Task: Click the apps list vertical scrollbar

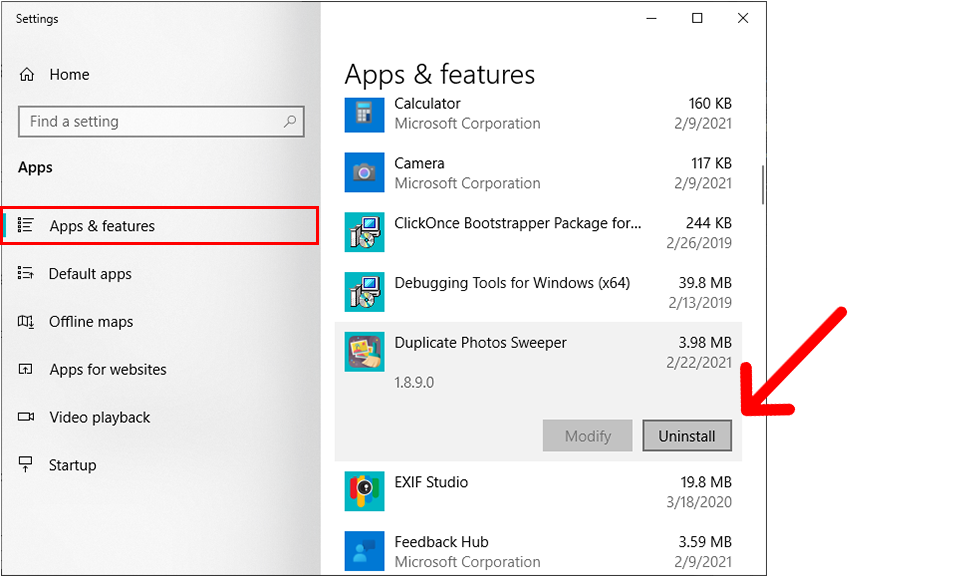Action: click(763, 184)
